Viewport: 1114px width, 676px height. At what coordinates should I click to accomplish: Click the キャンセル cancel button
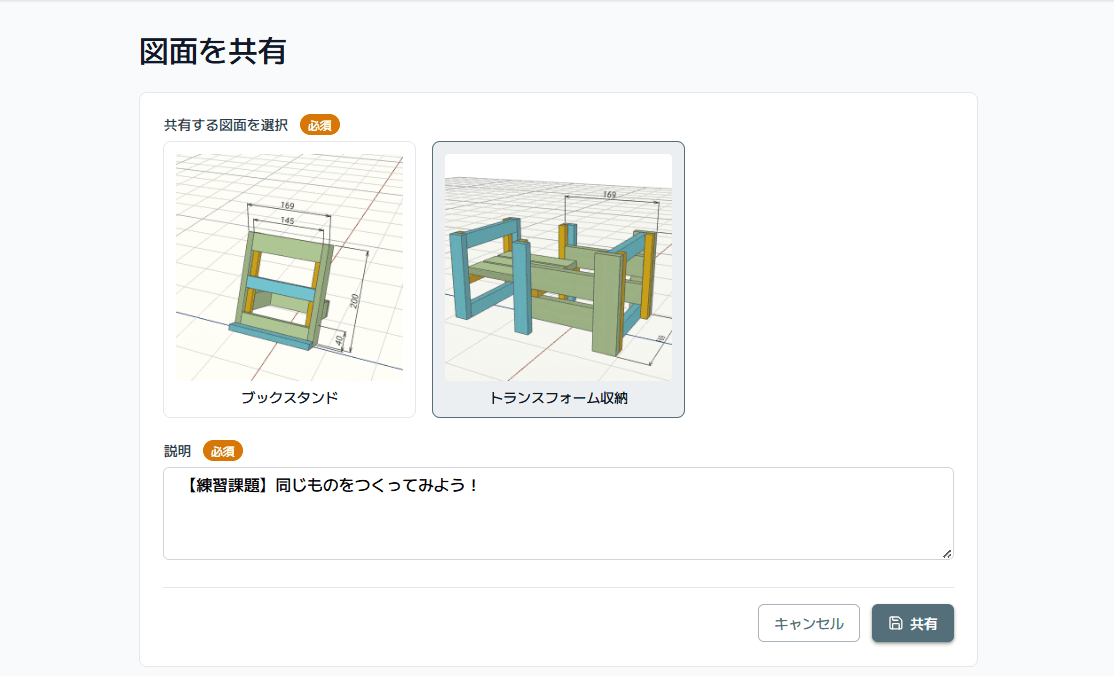[x=808, y=622]
